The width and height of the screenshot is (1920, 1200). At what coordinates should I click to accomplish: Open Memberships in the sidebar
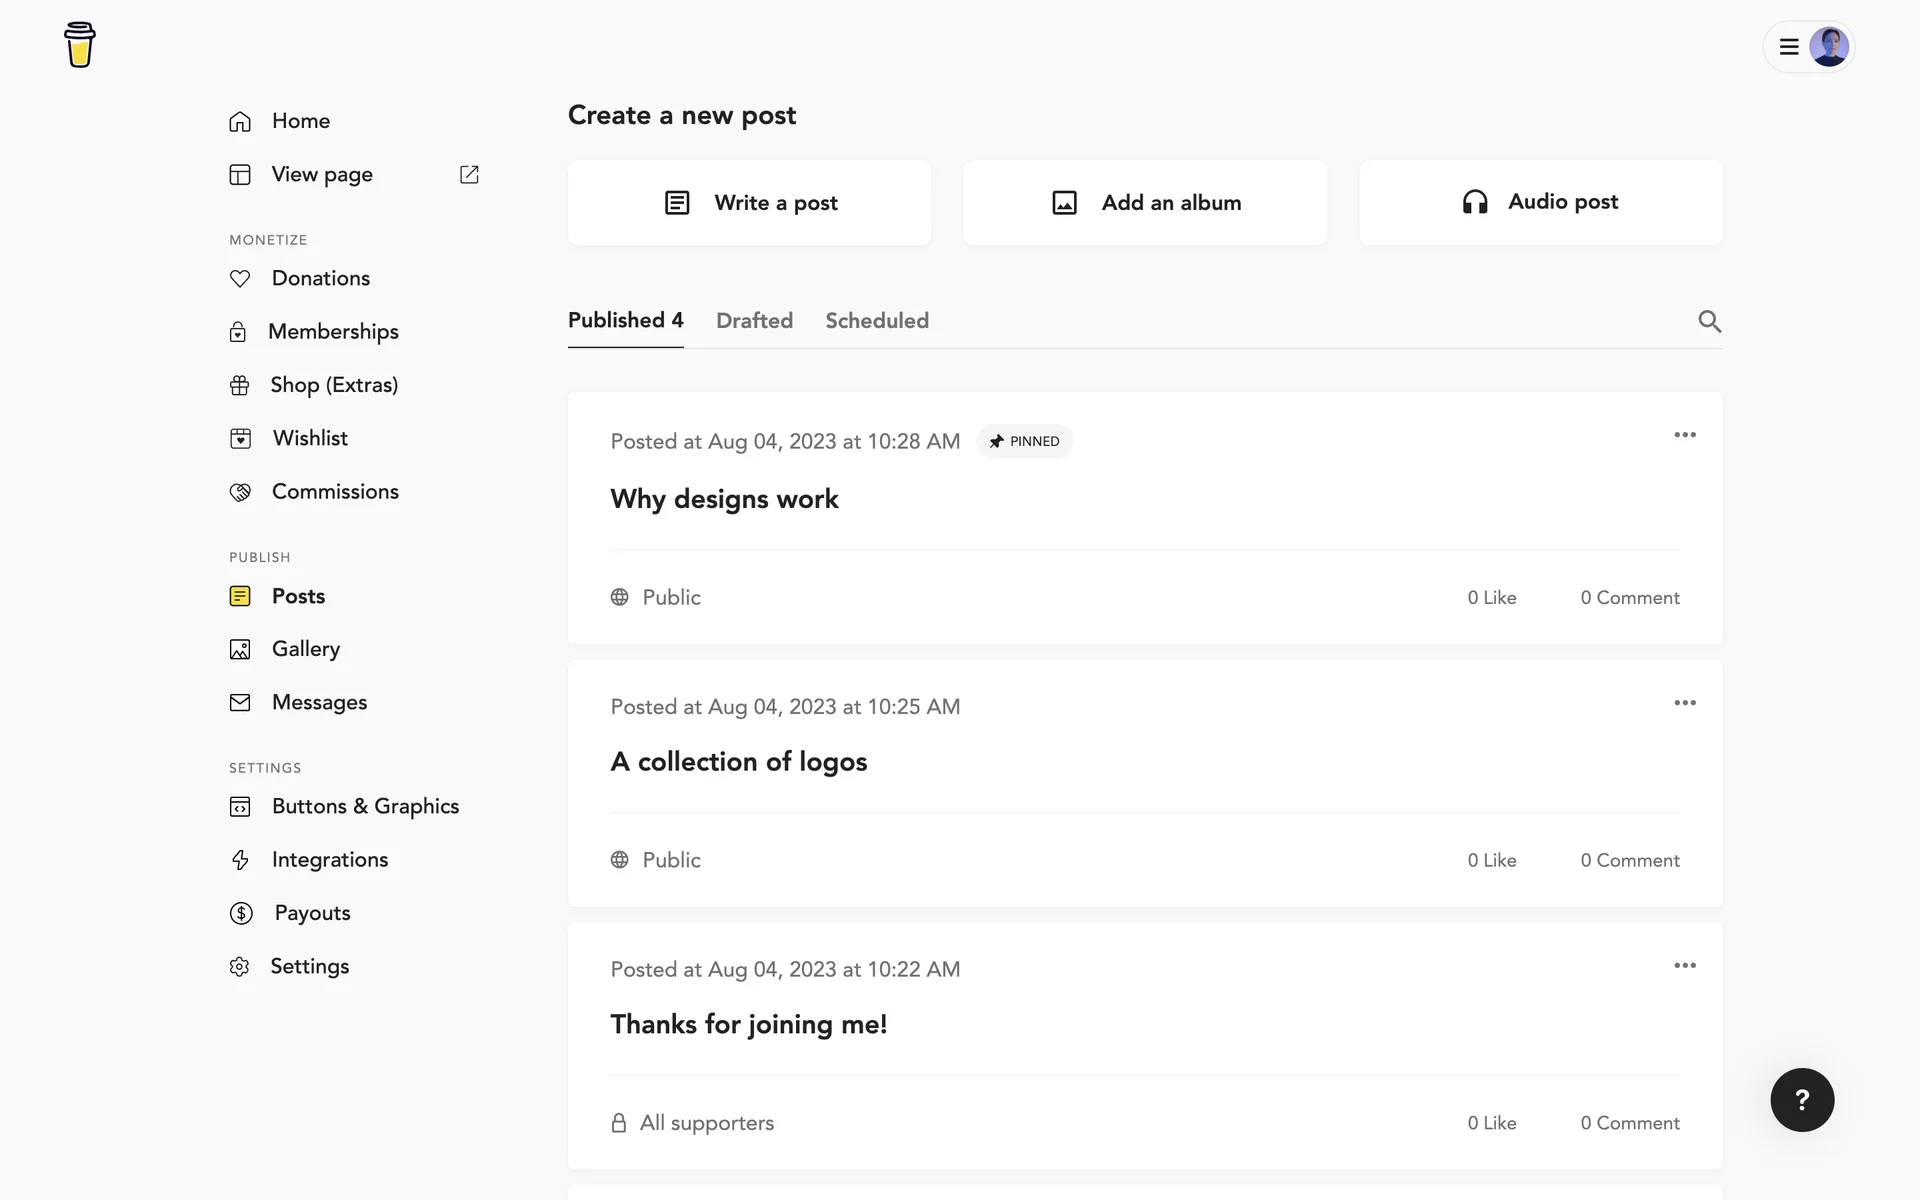point(333,332)
